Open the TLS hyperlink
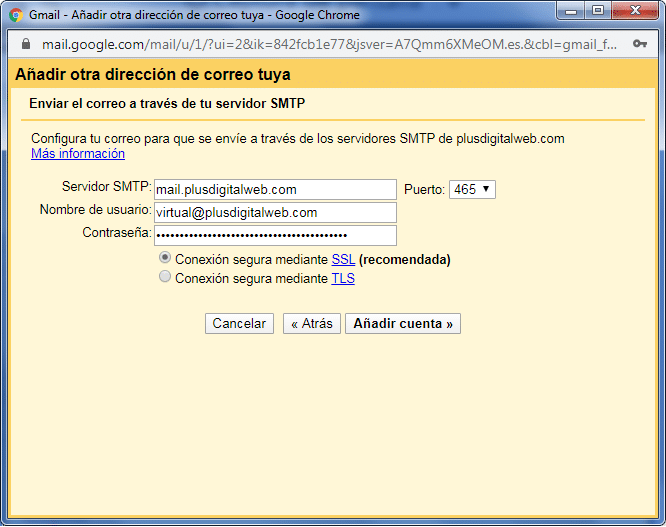Image resolution: width=666 pixels, height=527 pixels. tap(343, 279)
